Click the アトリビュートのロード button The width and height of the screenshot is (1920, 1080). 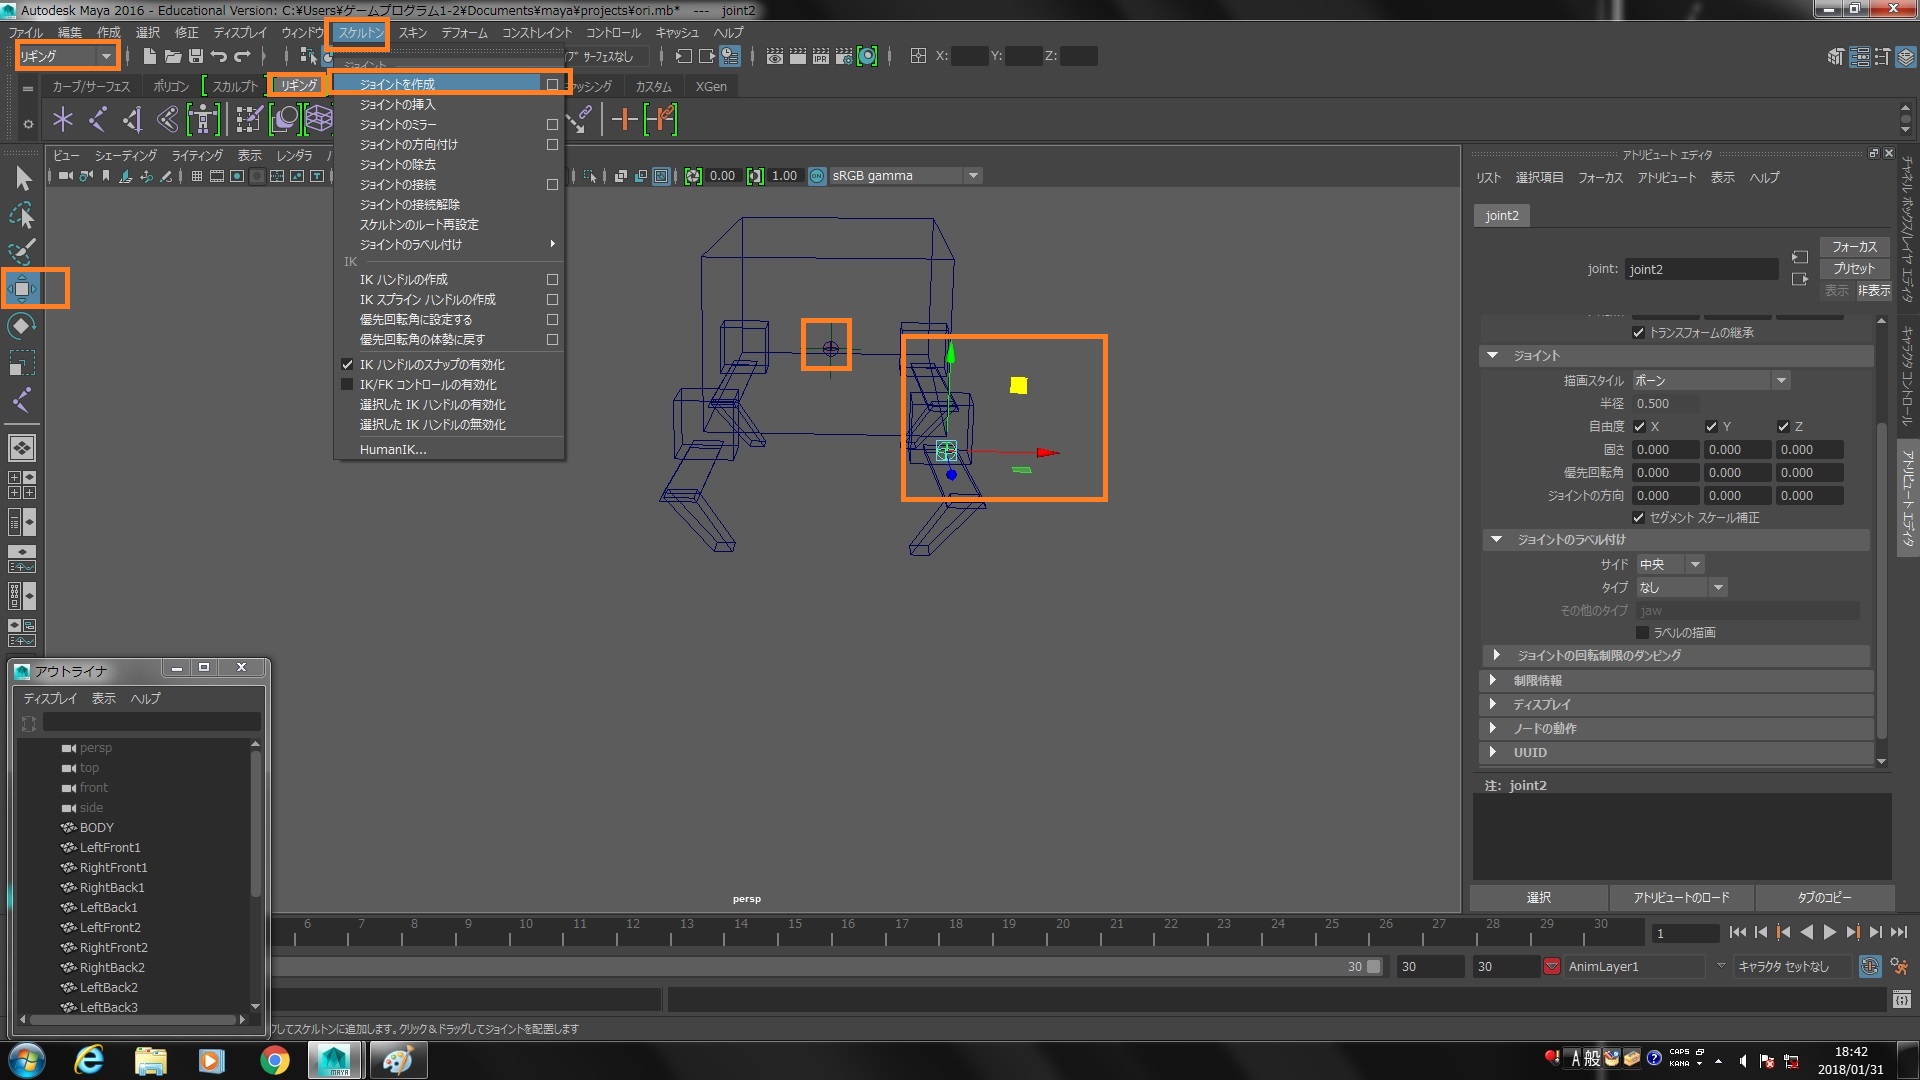pyautogui.click(x=1681, y=898)
